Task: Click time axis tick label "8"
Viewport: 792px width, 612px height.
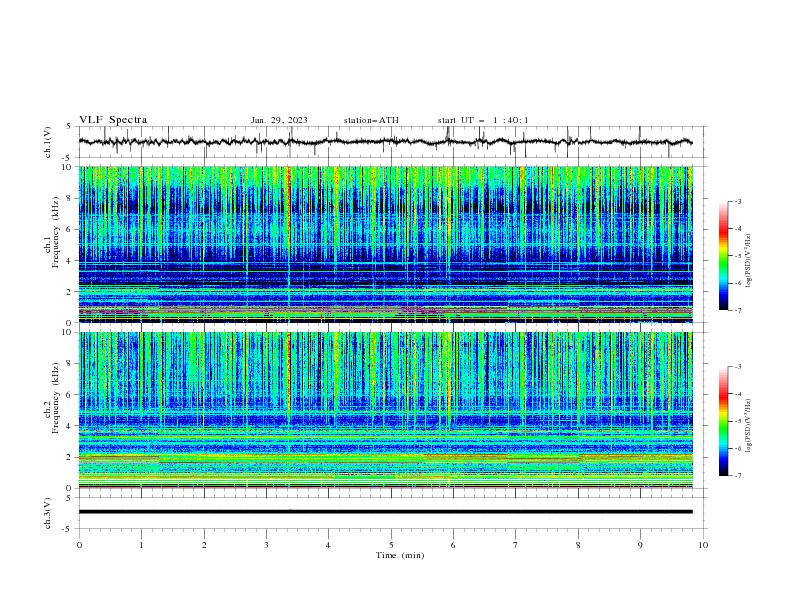Action: point(578,545)
